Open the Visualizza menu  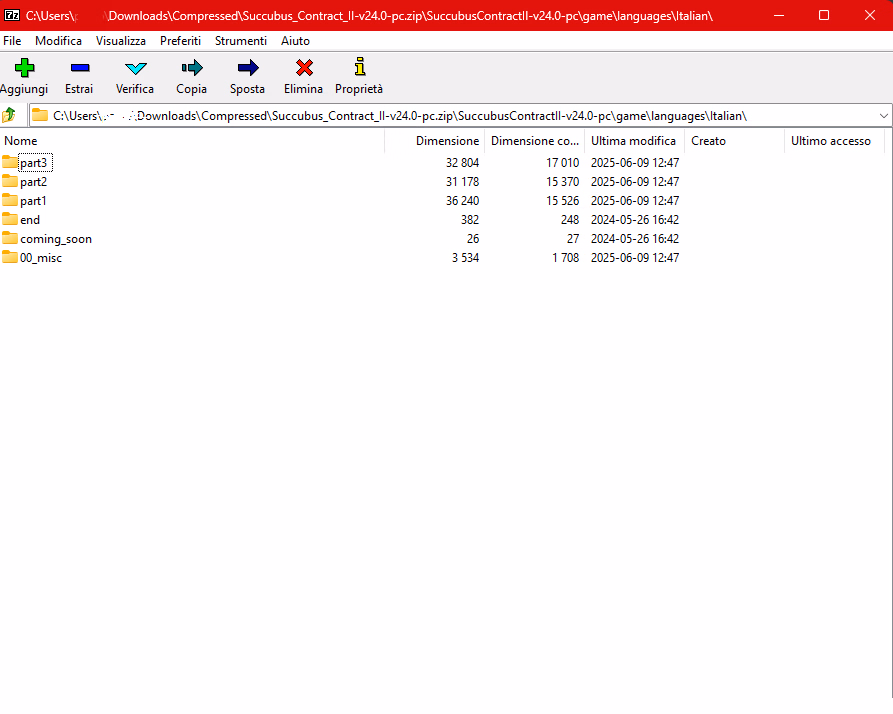120,41
